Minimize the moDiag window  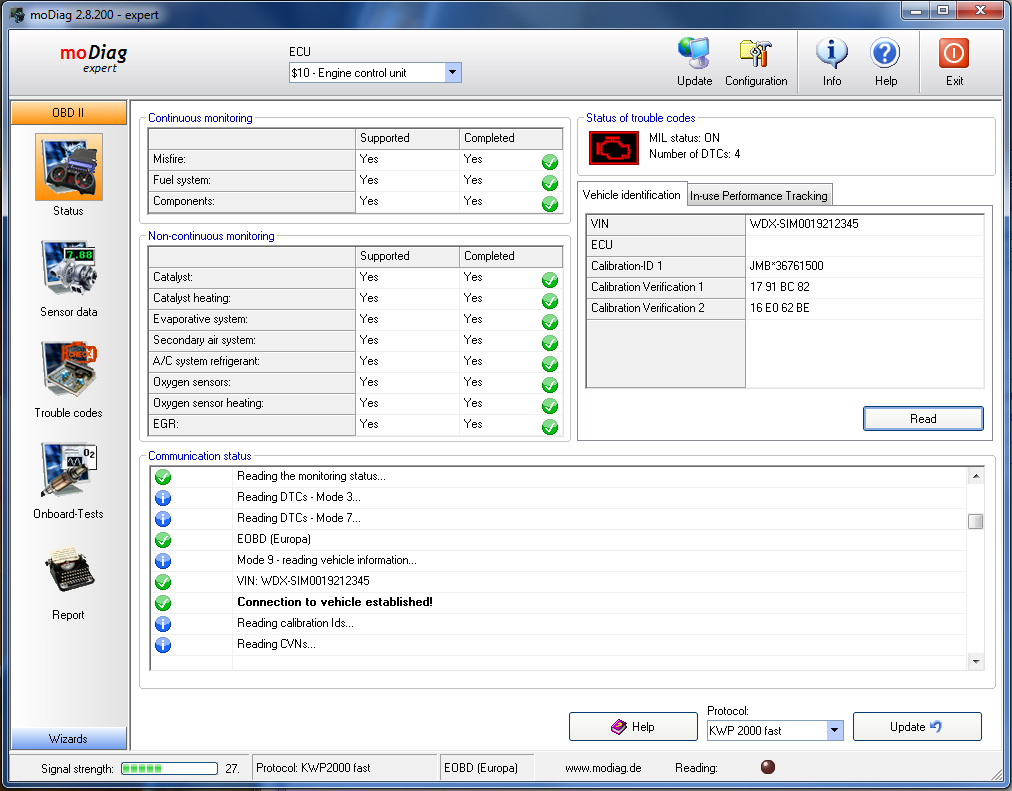(915, 10)
